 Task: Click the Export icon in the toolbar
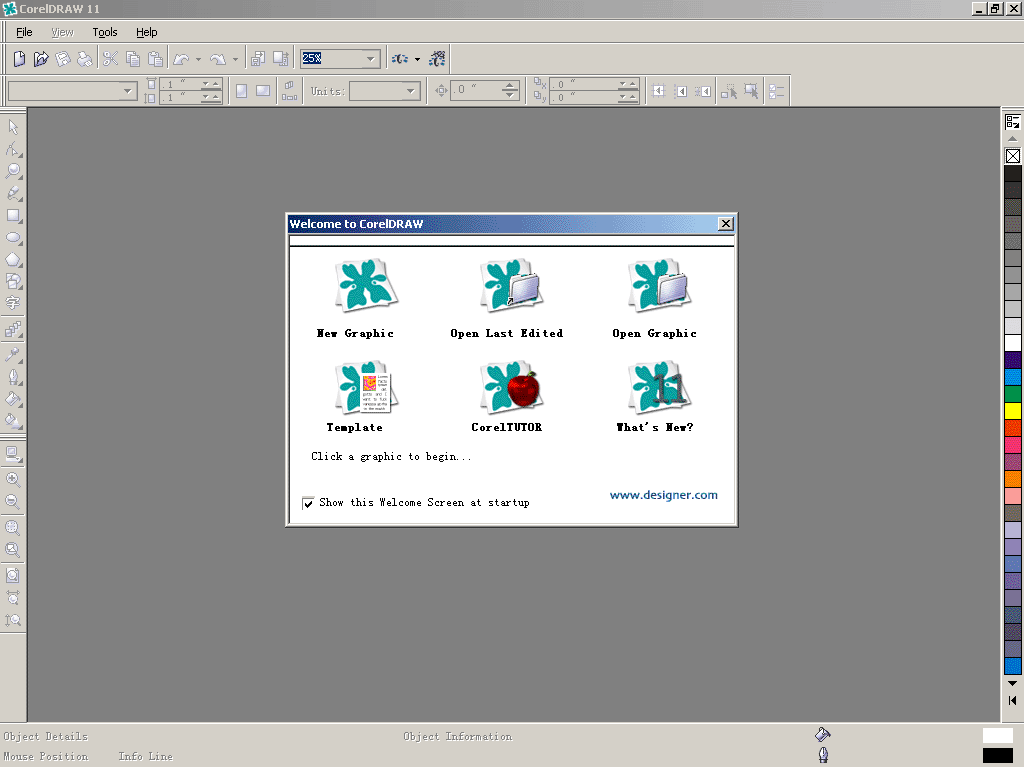pyautogui.click(x=281, y=59)
